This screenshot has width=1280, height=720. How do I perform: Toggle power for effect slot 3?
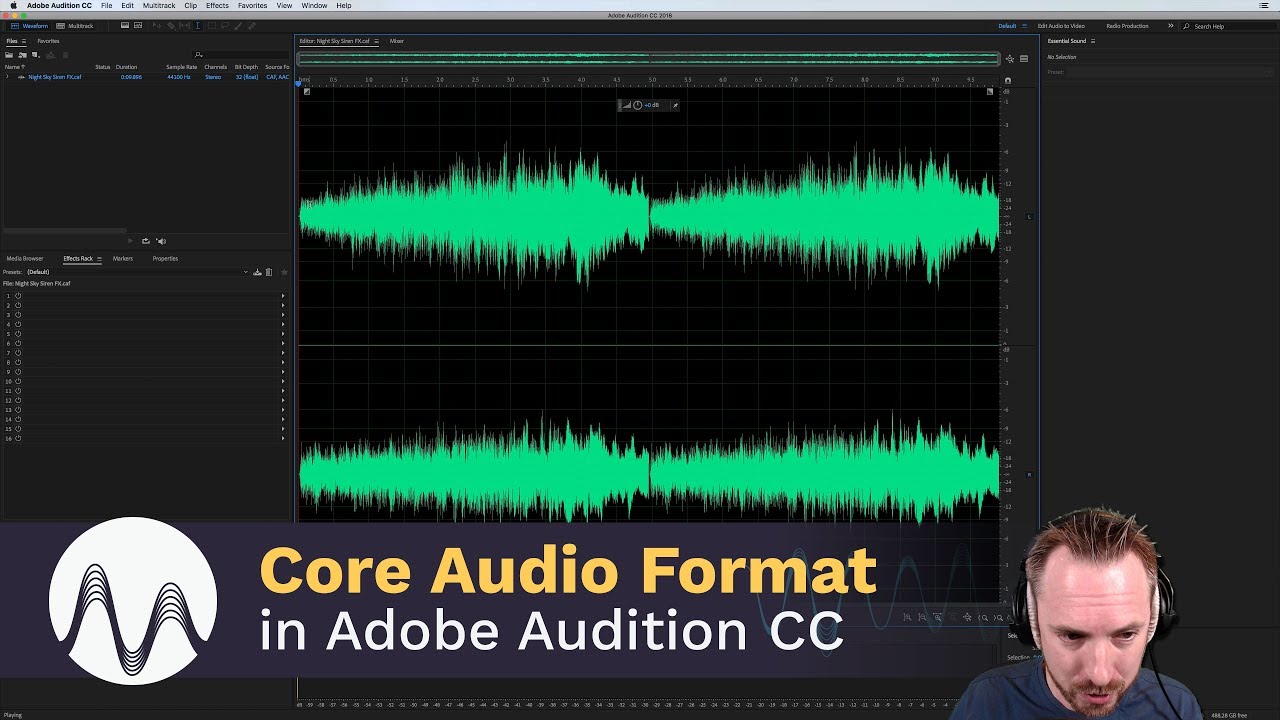(18, 315)
